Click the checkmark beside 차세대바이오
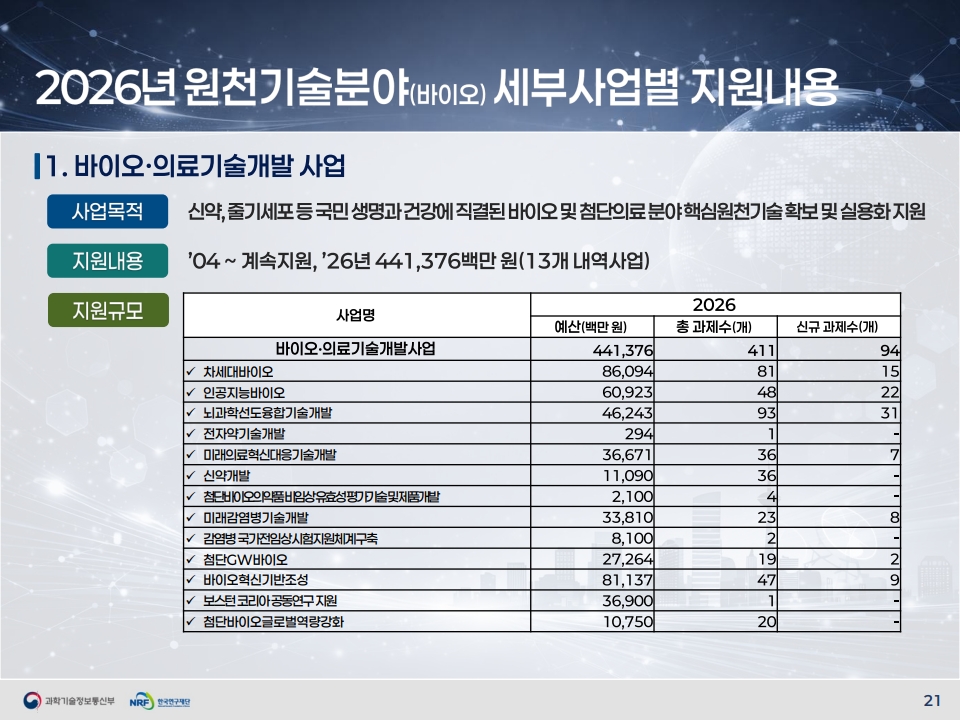This screenshot has width=960, height=720. tap(191, 371)
